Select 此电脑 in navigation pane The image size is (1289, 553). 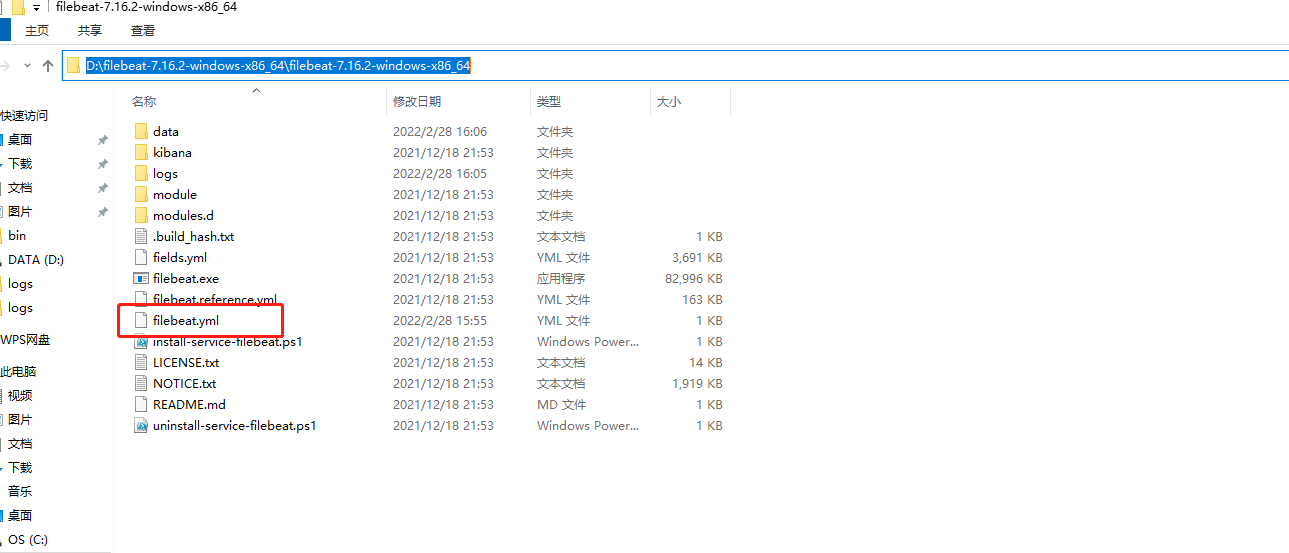coord(18,372)
